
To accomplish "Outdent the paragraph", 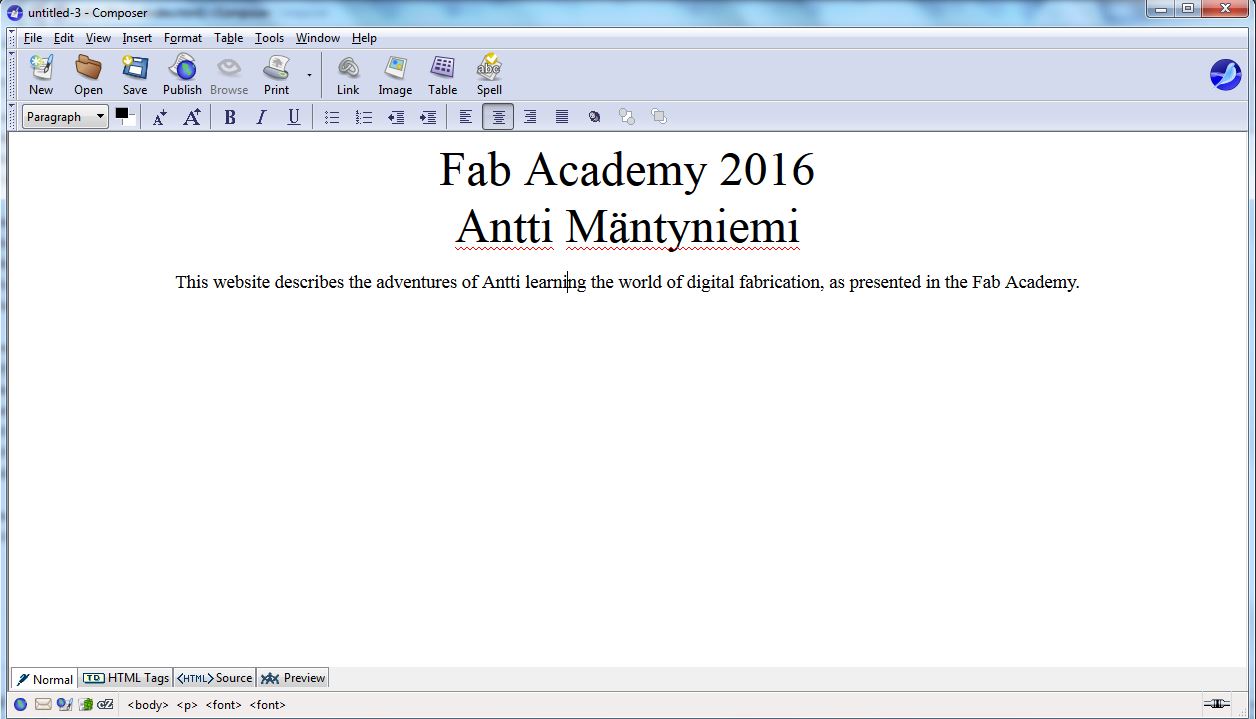I will coord(396,117).
